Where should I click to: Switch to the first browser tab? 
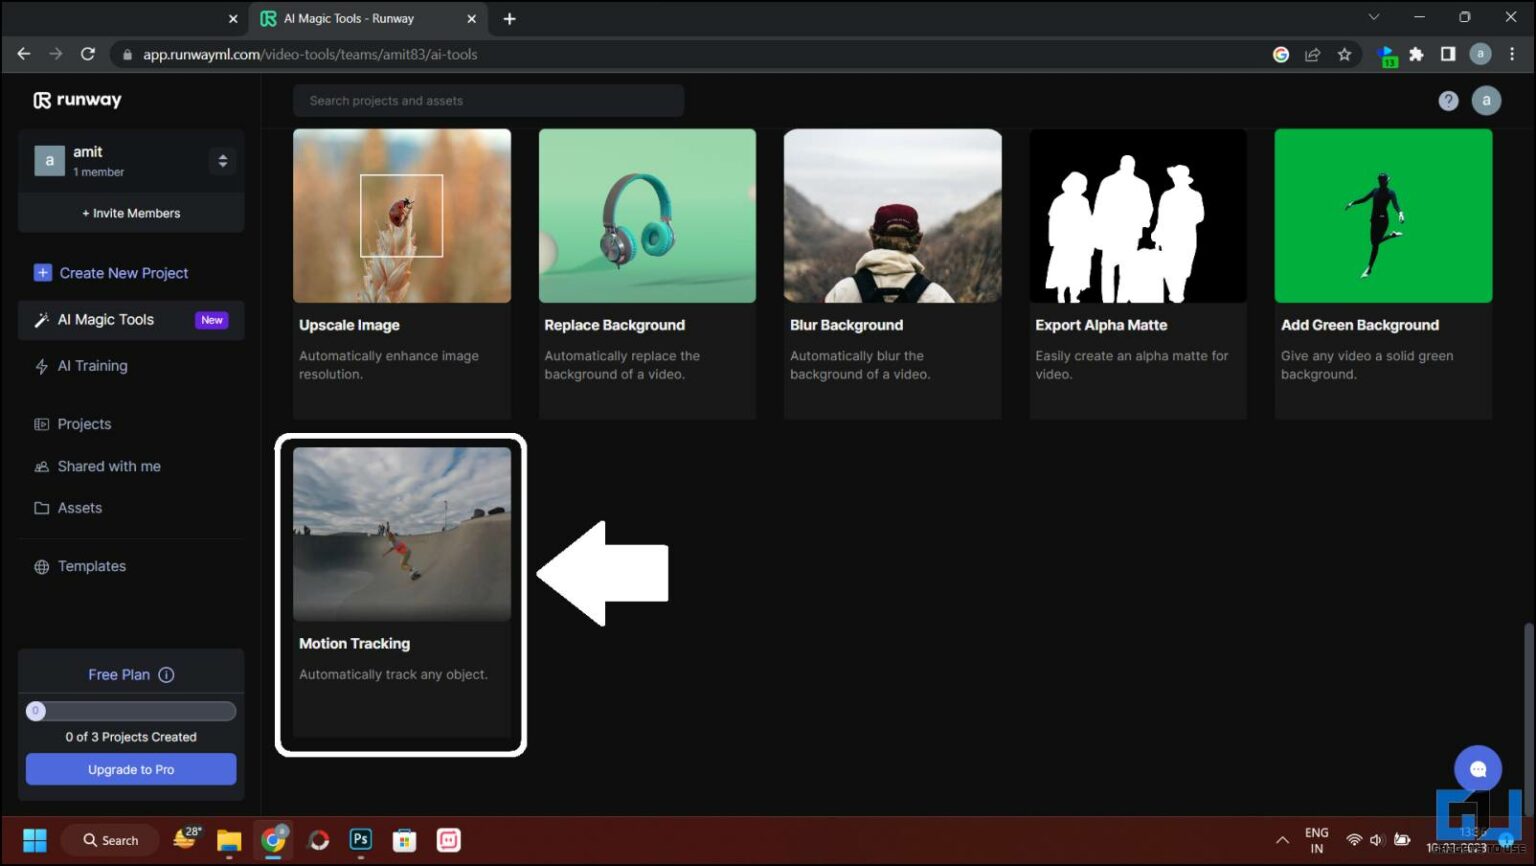(120, 18)
